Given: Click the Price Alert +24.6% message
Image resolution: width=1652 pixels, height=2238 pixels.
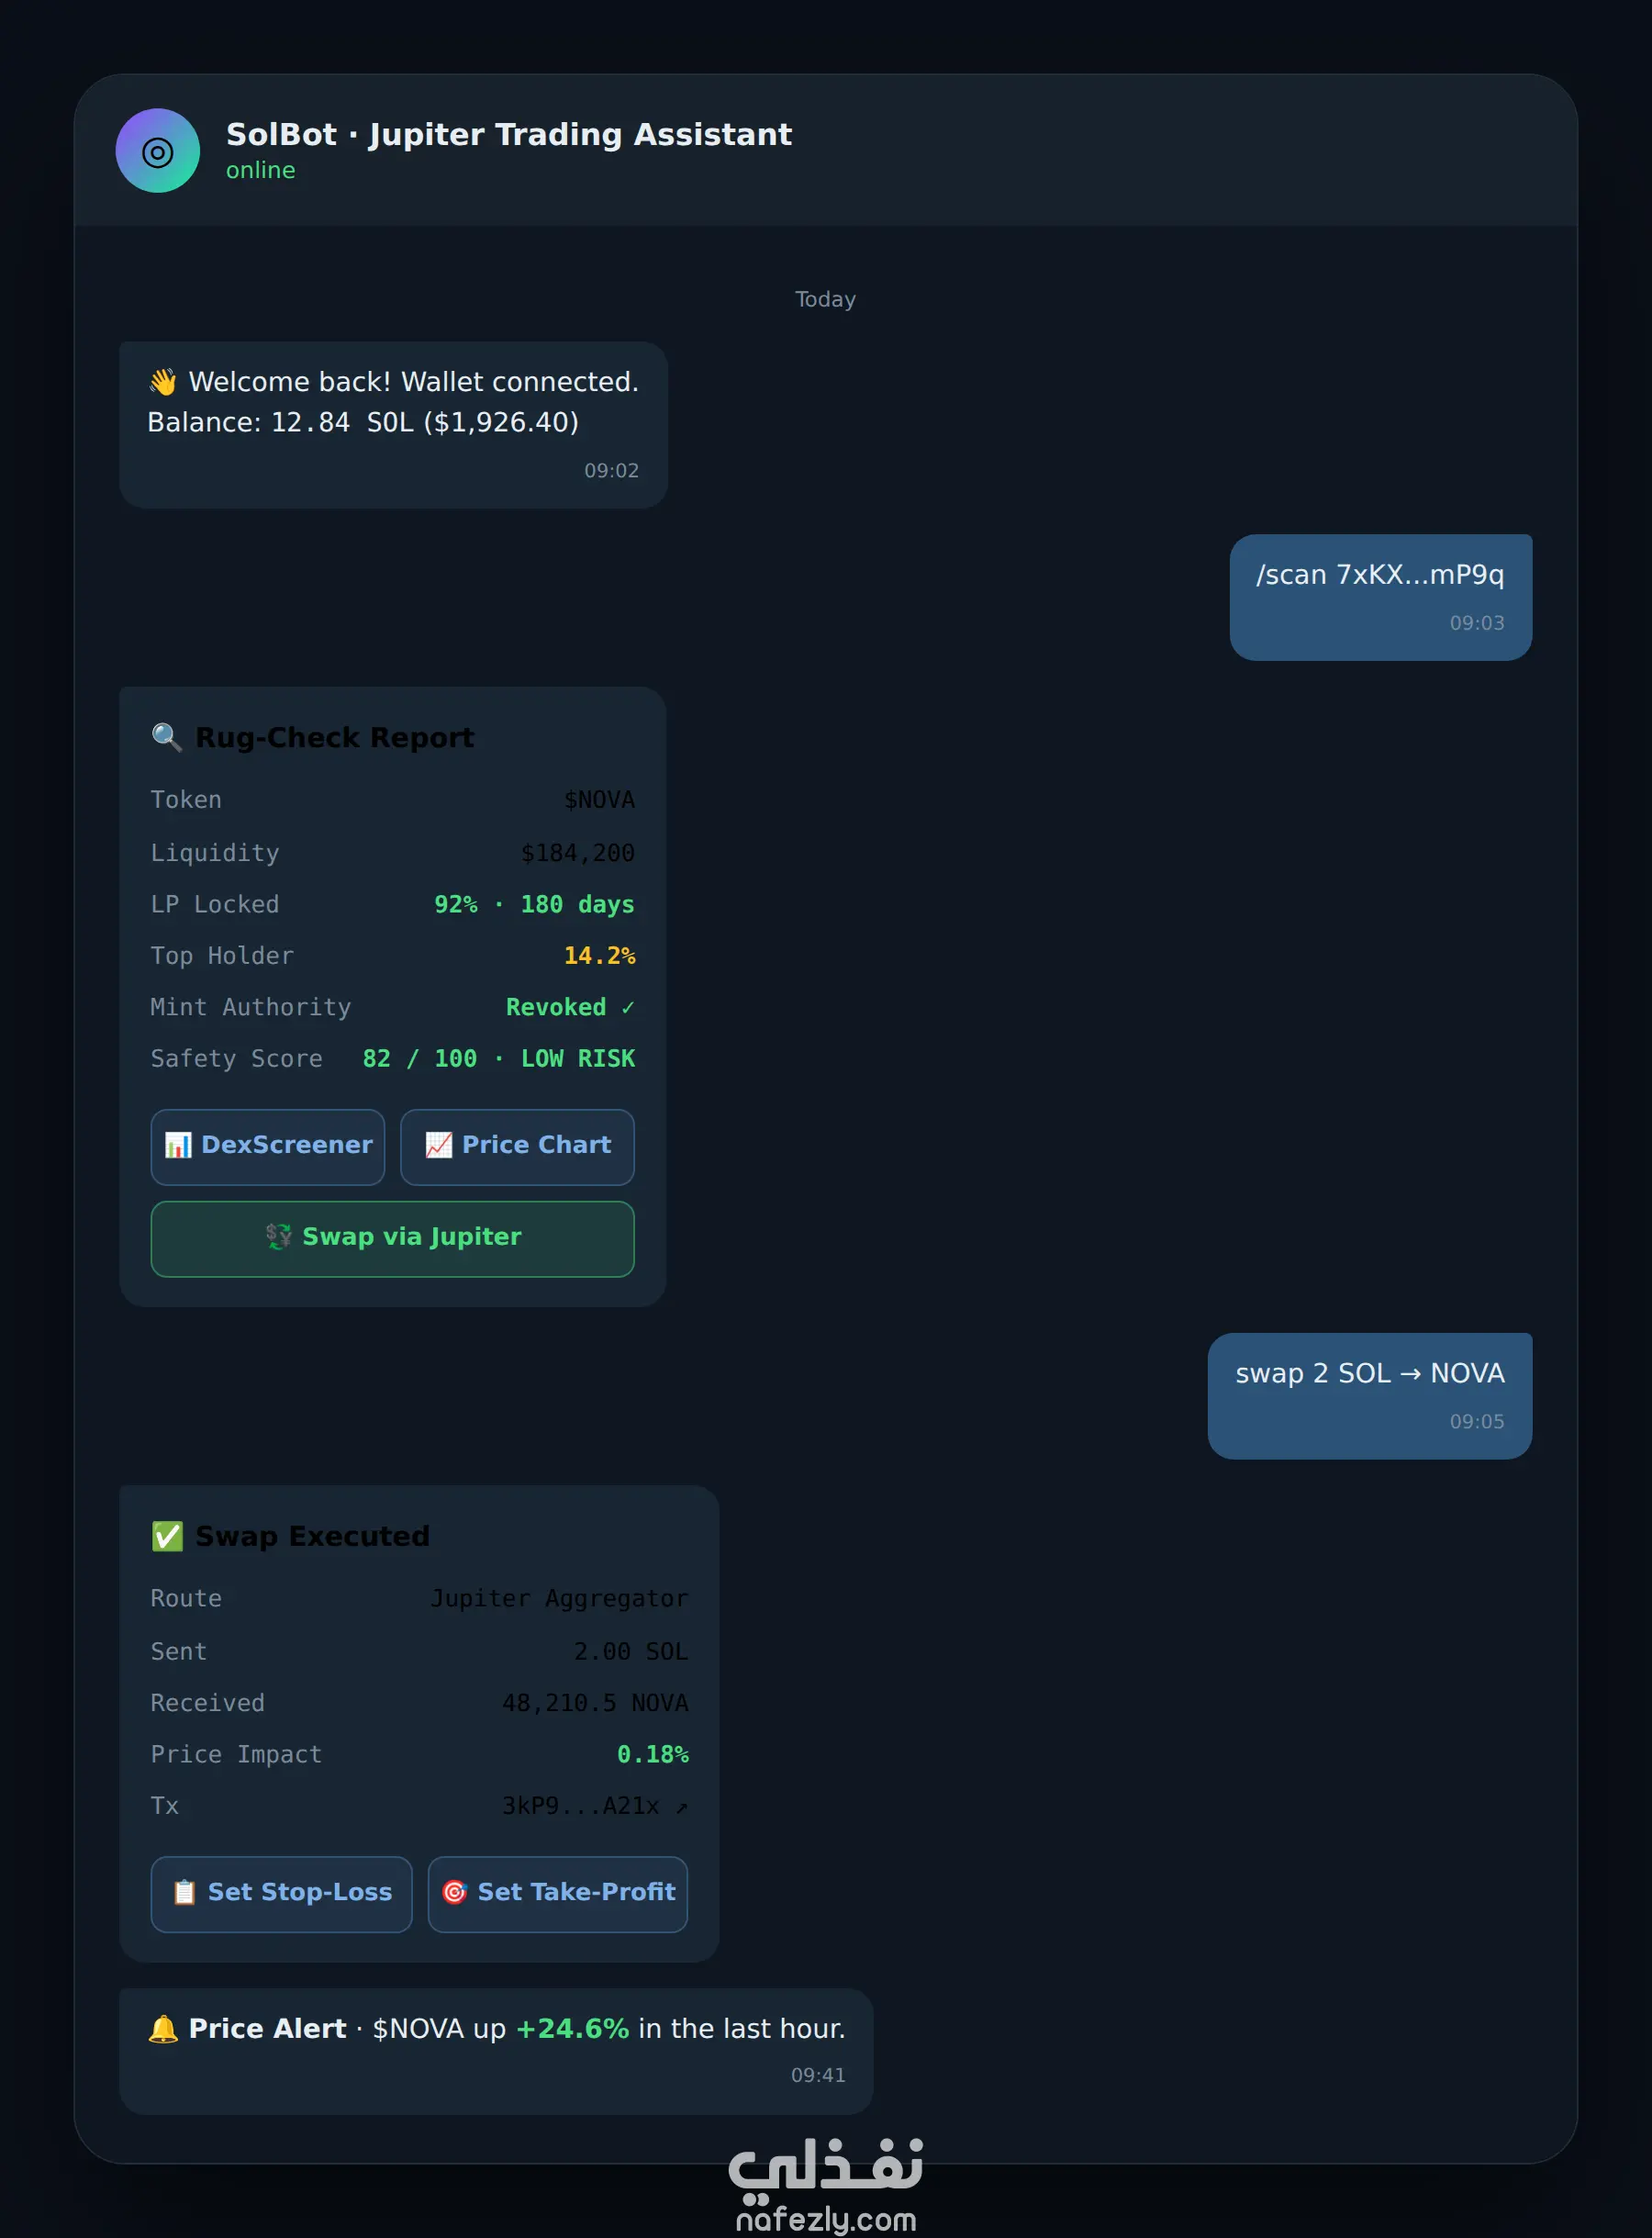Looking at the screenshot, I should point(496,2051).
